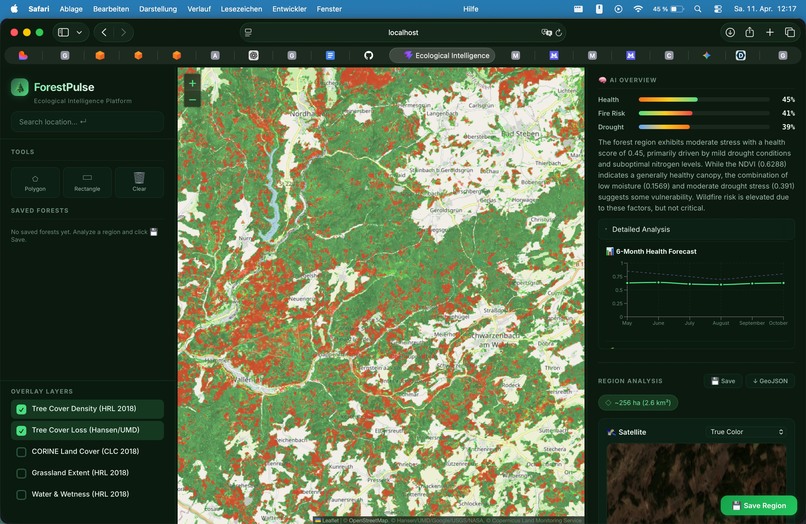Open the Entwickler menu
The height and width of the screenshot is (524, 806).
[x=289, y=9]
